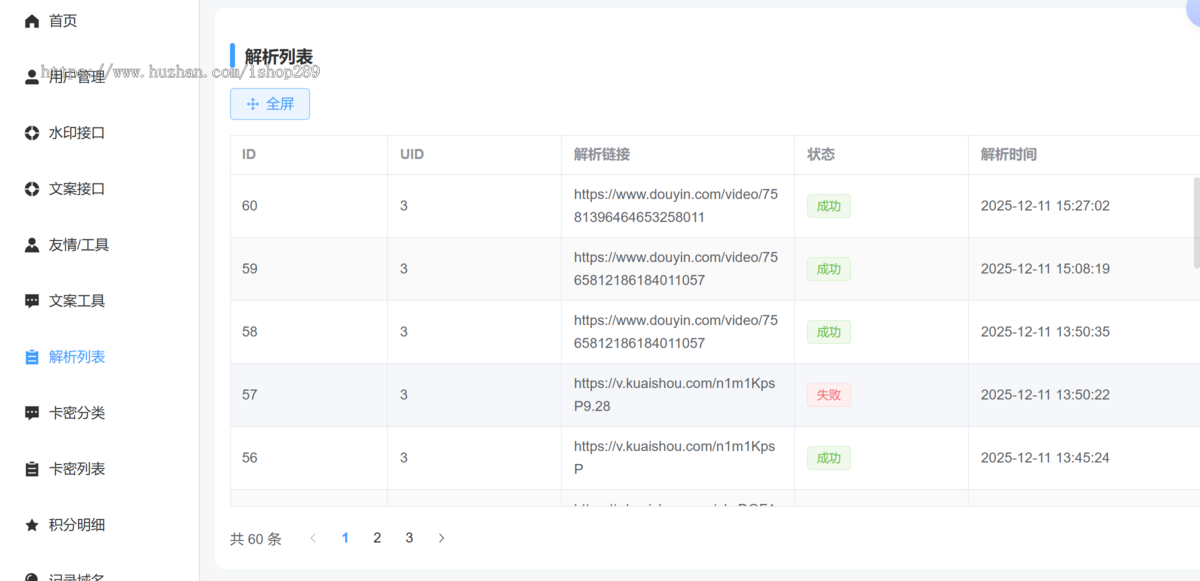
Task: Open the 用户管理 menu item
Action: (77, 77)
